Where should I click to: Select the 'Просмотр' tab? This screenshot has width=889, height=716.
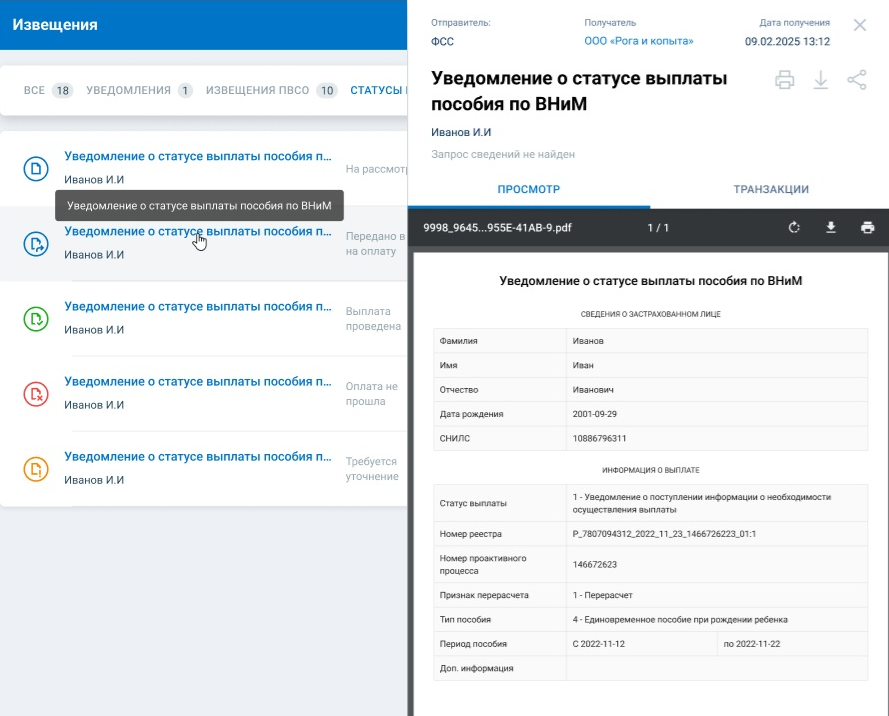(529, 189)
